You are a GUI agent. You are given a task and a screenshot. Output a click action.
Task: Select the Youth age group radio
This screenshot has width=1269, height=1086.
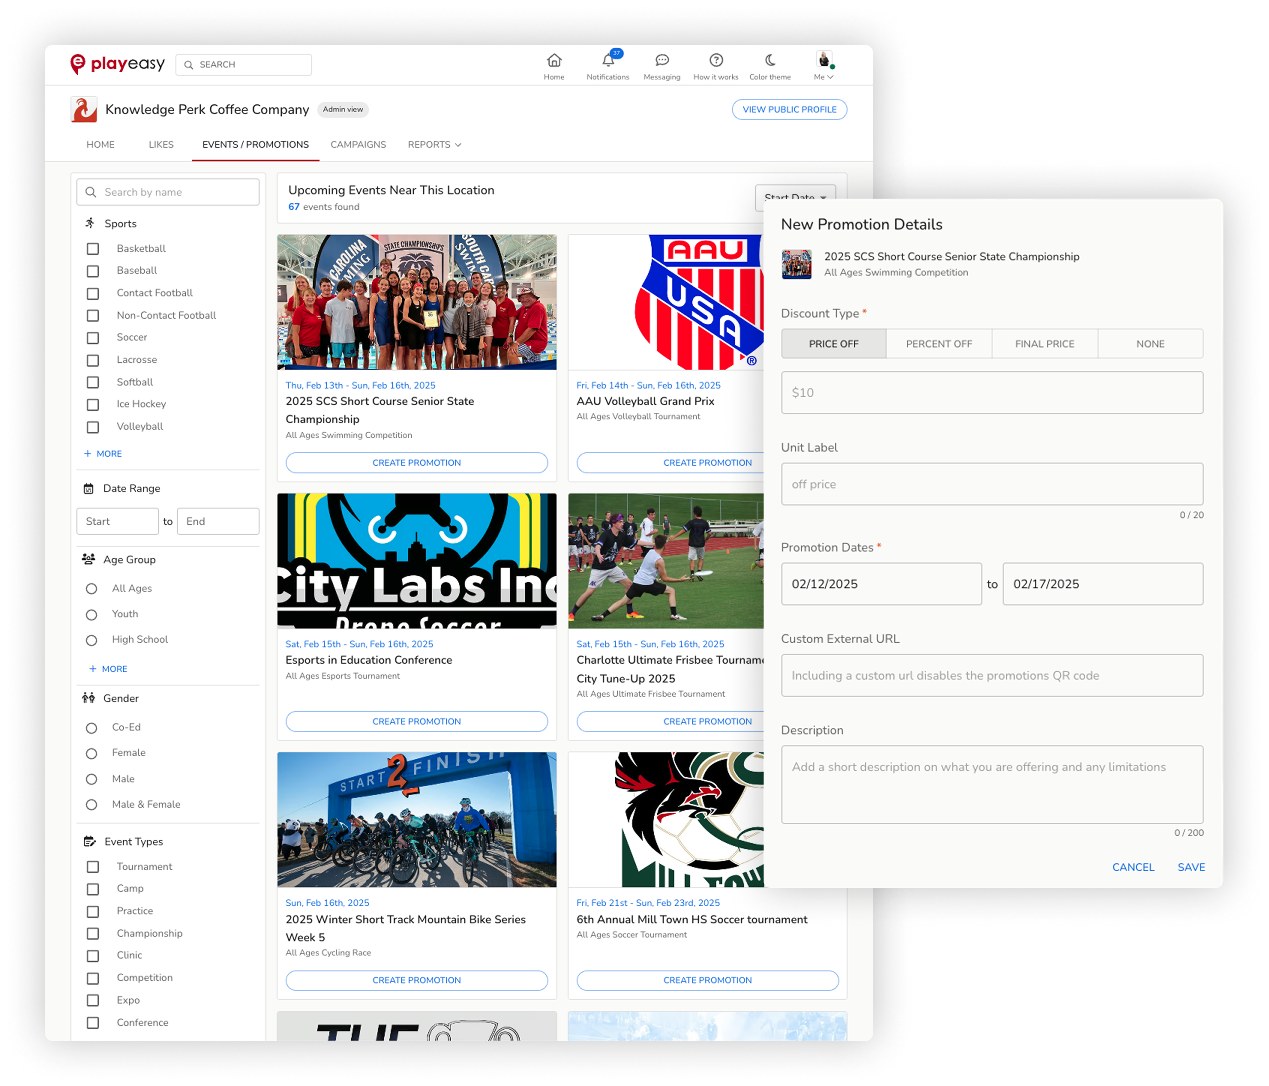[x=92, y=615]
